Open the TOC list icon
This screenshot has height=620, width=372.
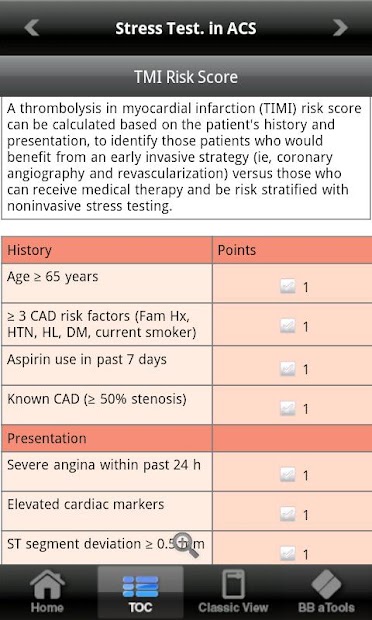pos(140,592)
